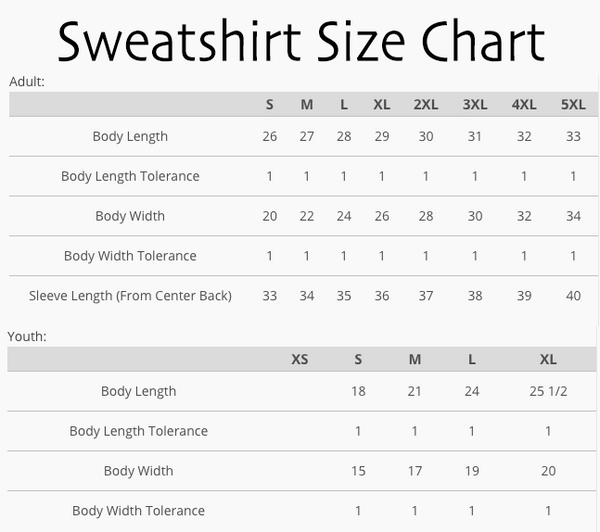Click Youth L body width value 19
Screen dimensions: 600x532
(x=472, y=471)
